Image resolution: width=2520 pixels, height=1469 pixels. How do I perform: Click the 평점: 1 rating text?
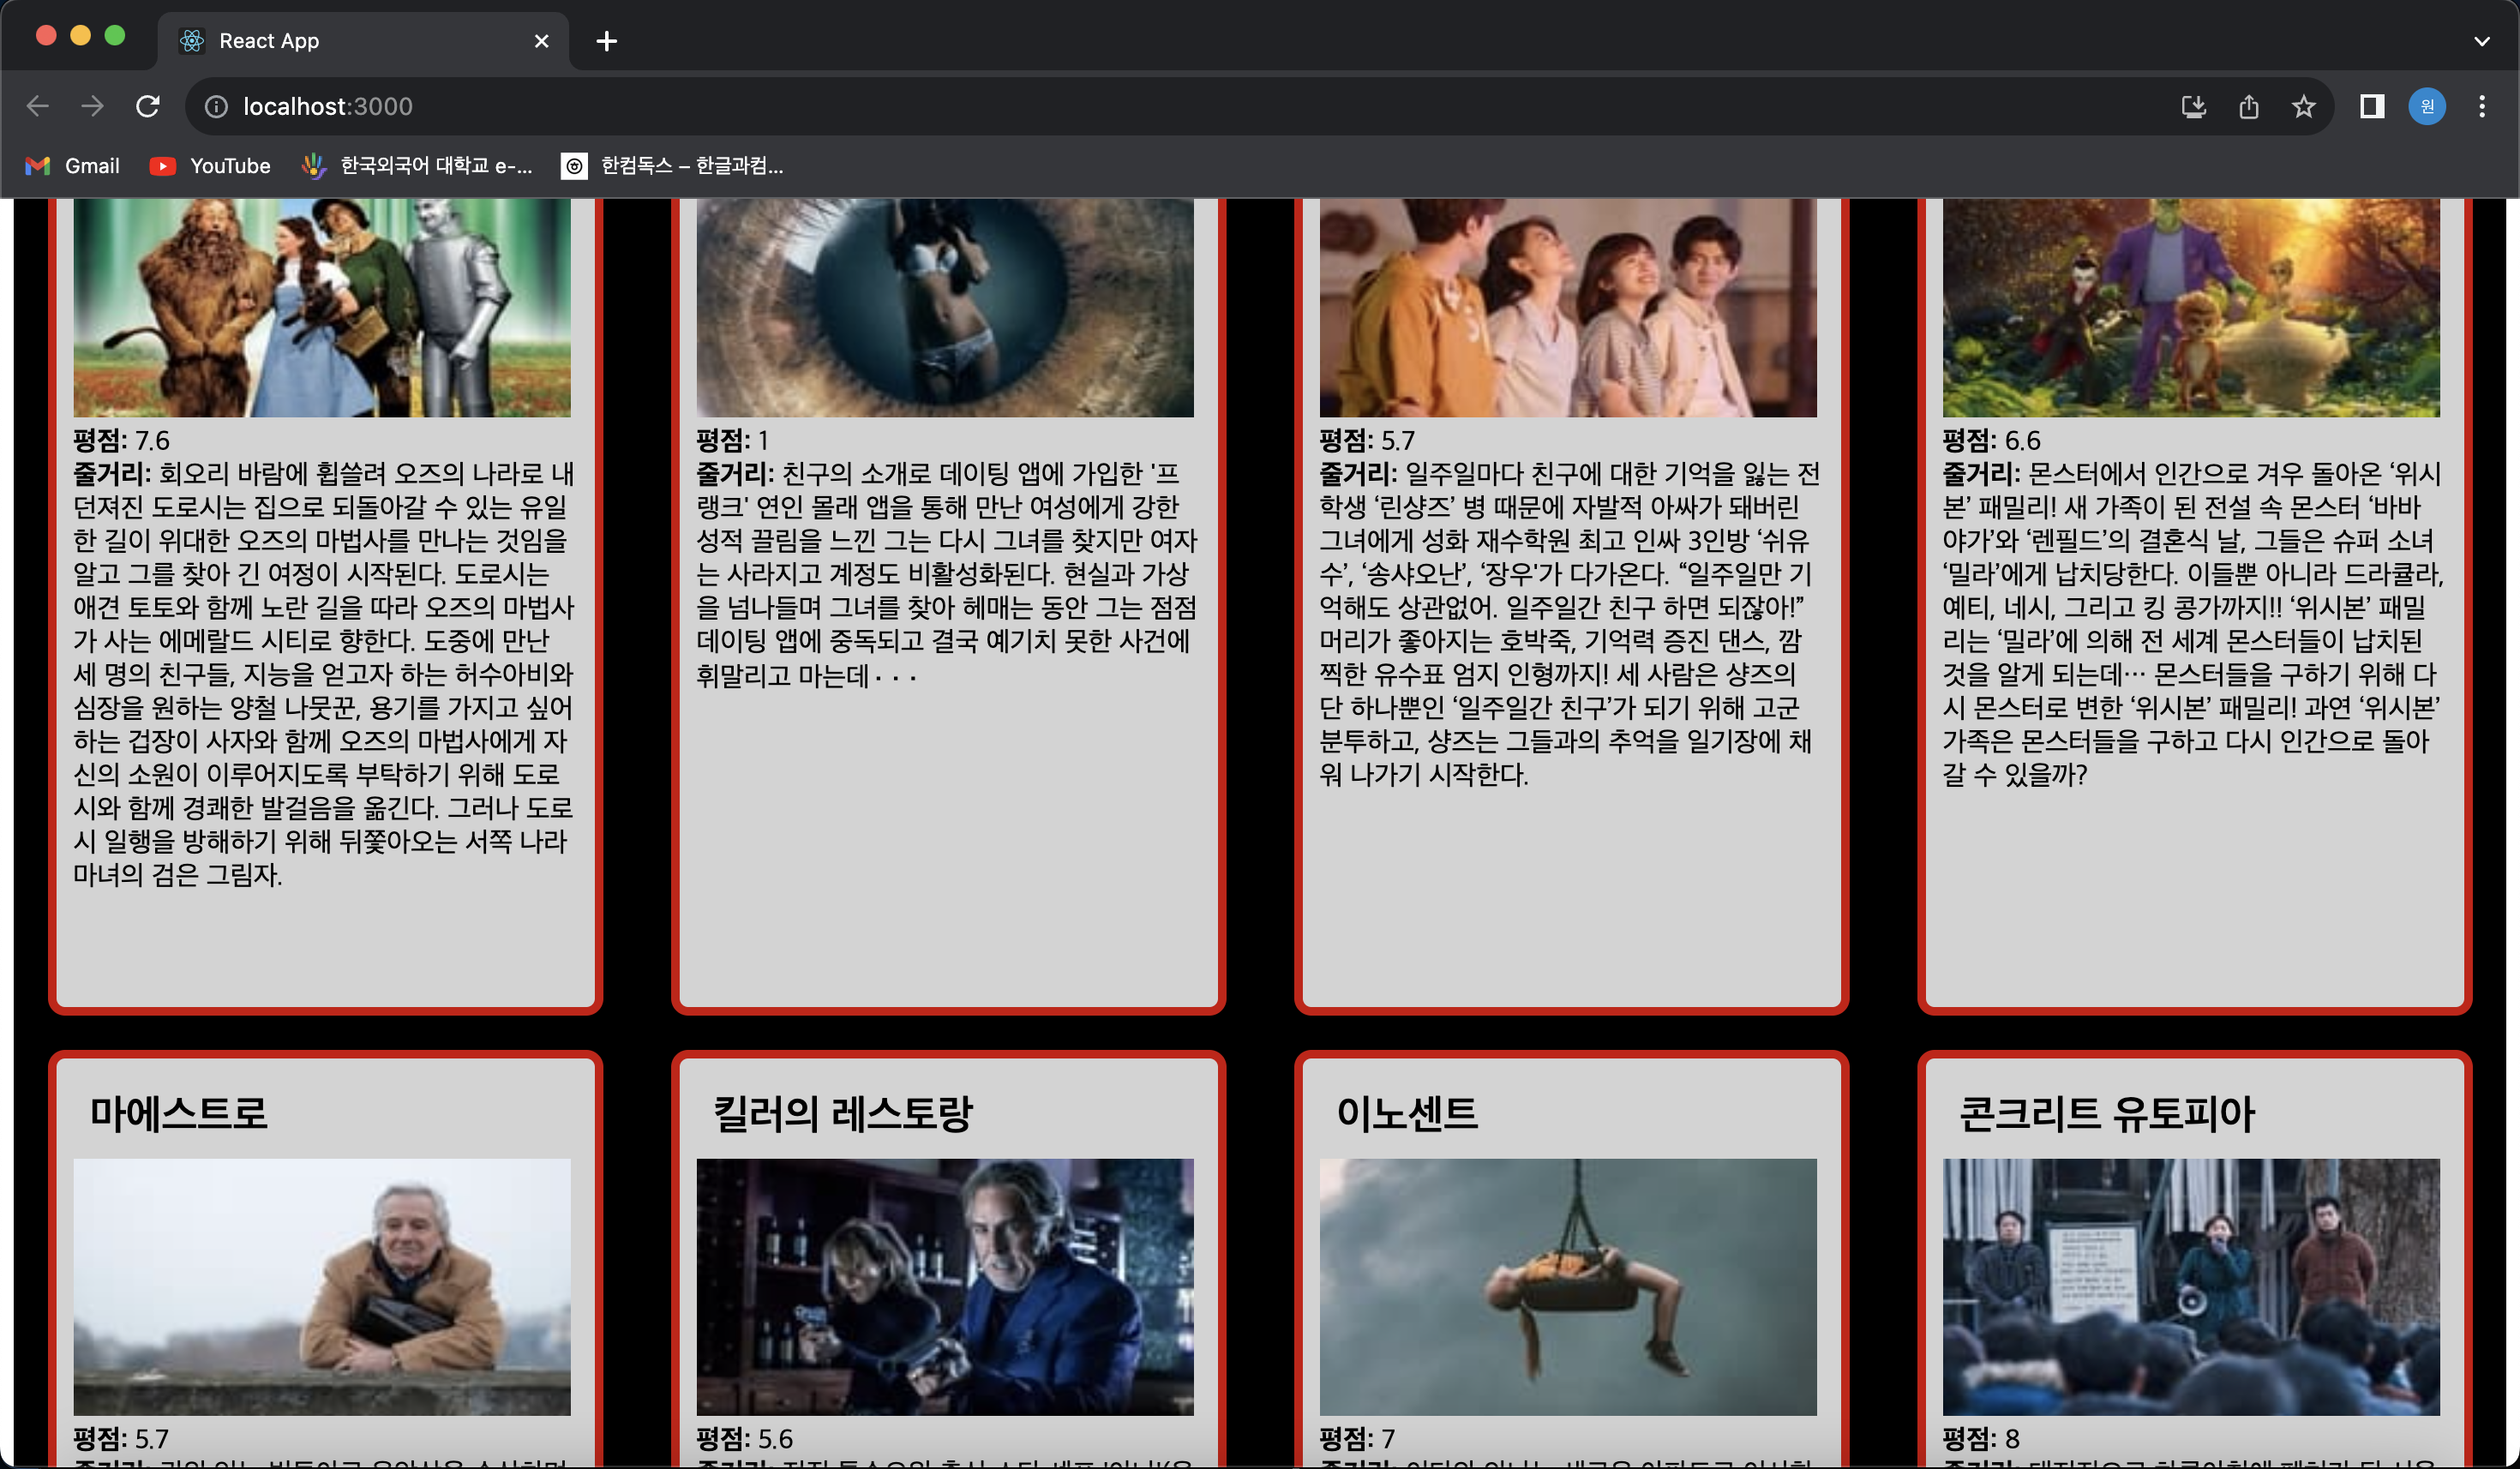[732, 440]
